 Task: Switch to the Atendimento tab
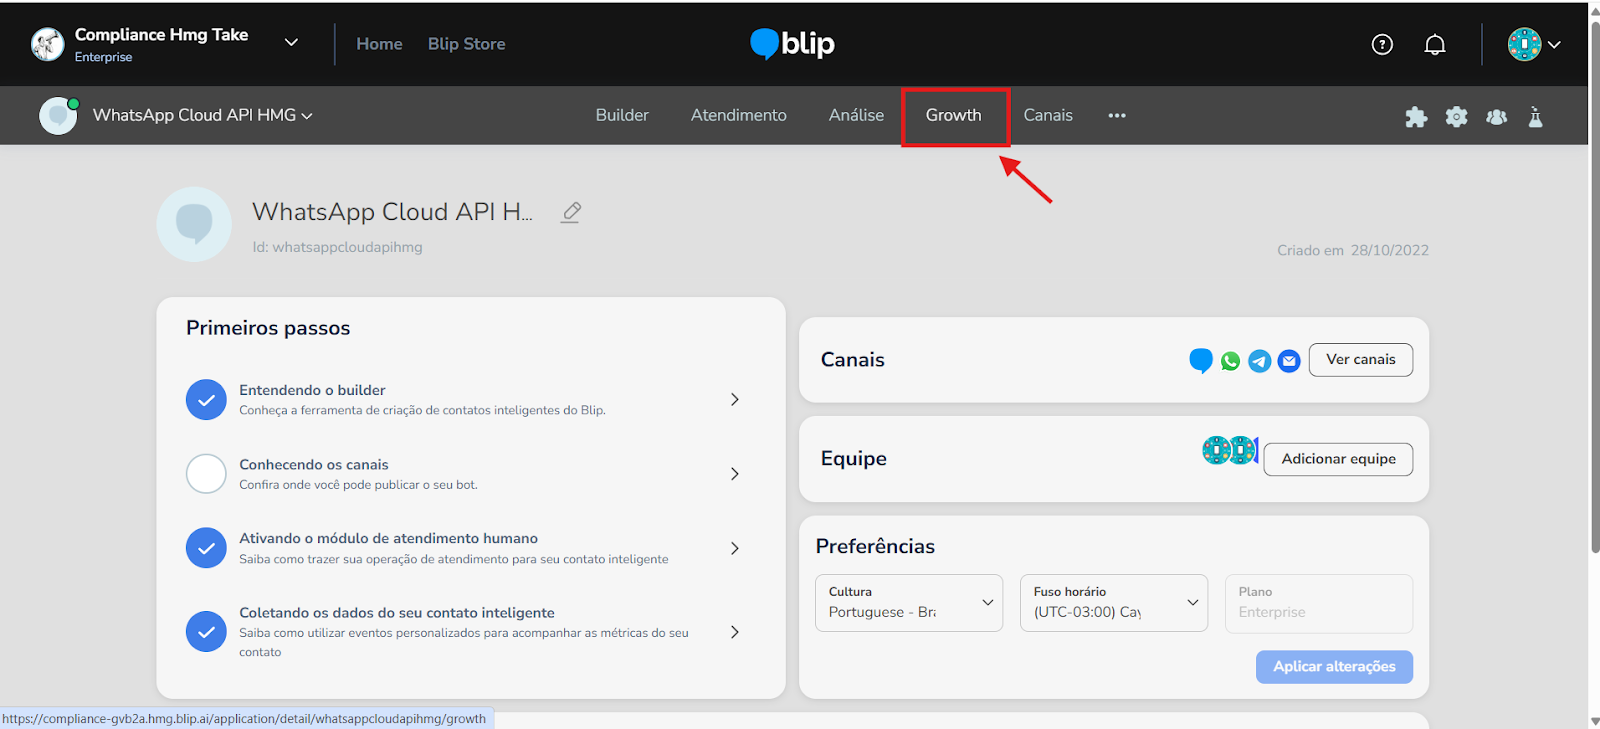point(739,116)
